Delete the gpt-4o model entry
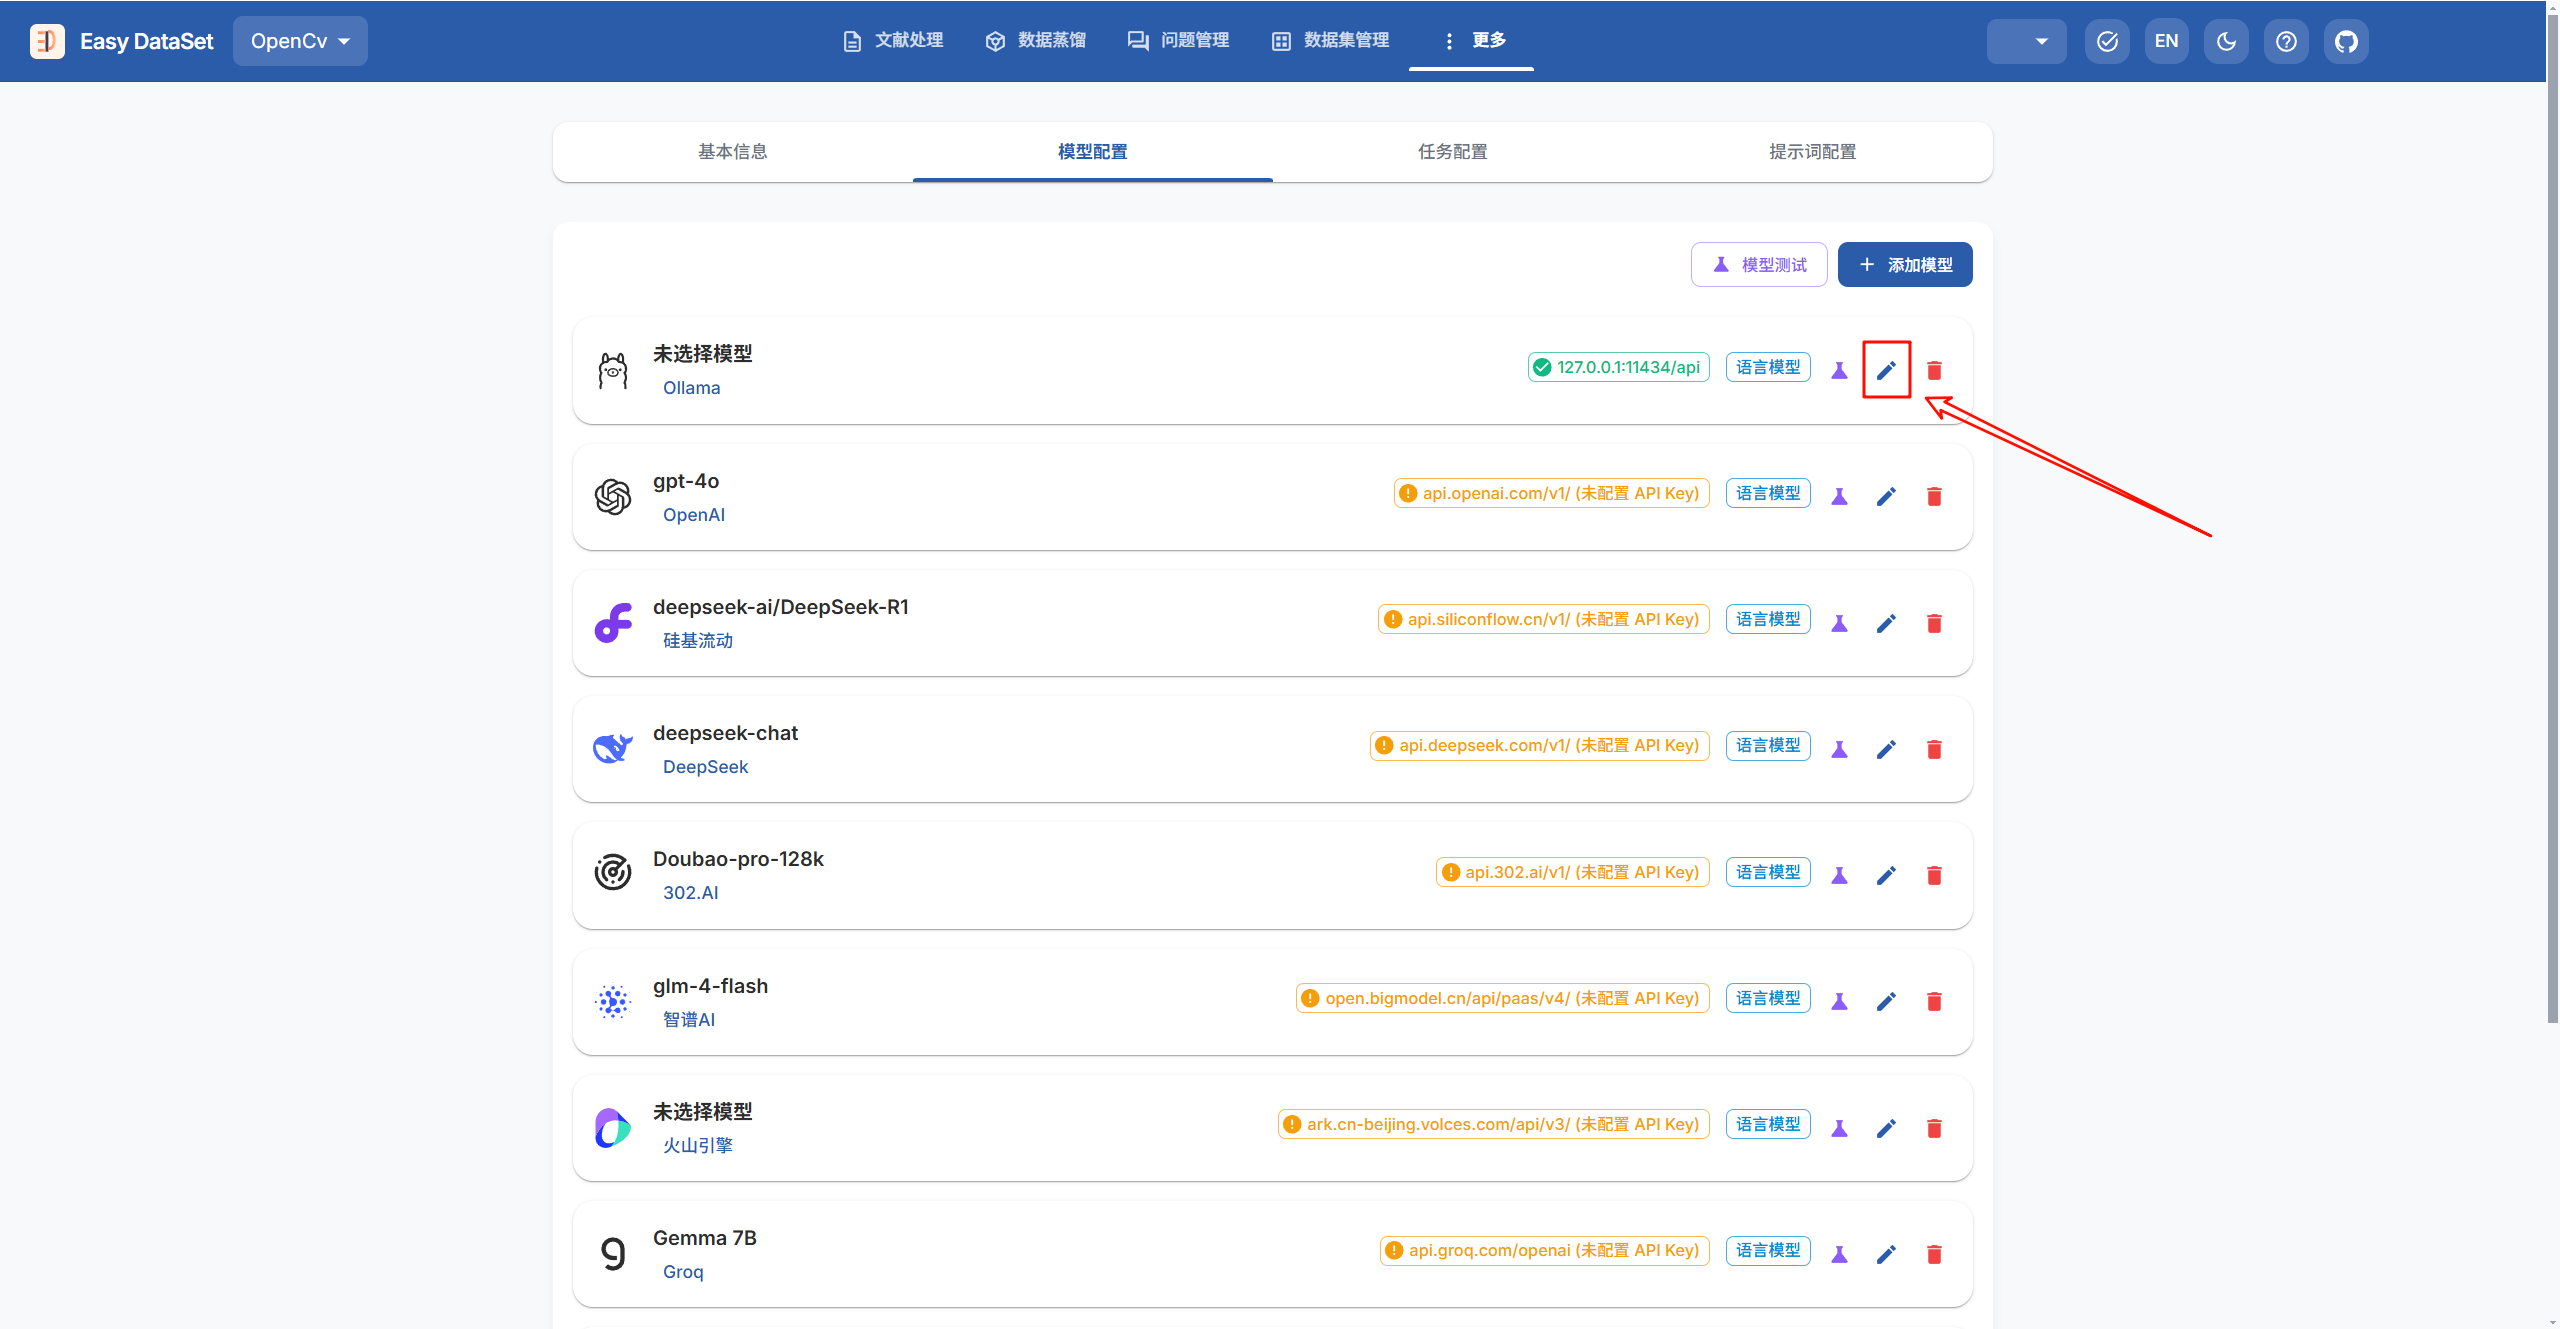The image size is (2560, 1329). [x=1934, y=496]
